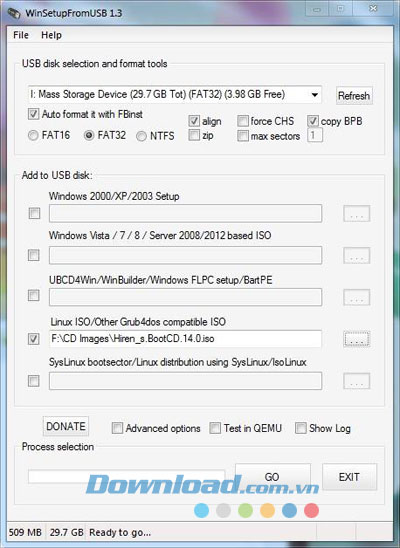Click the GO button
Viewport: 400px width, 548px height.
coord(272,477)
